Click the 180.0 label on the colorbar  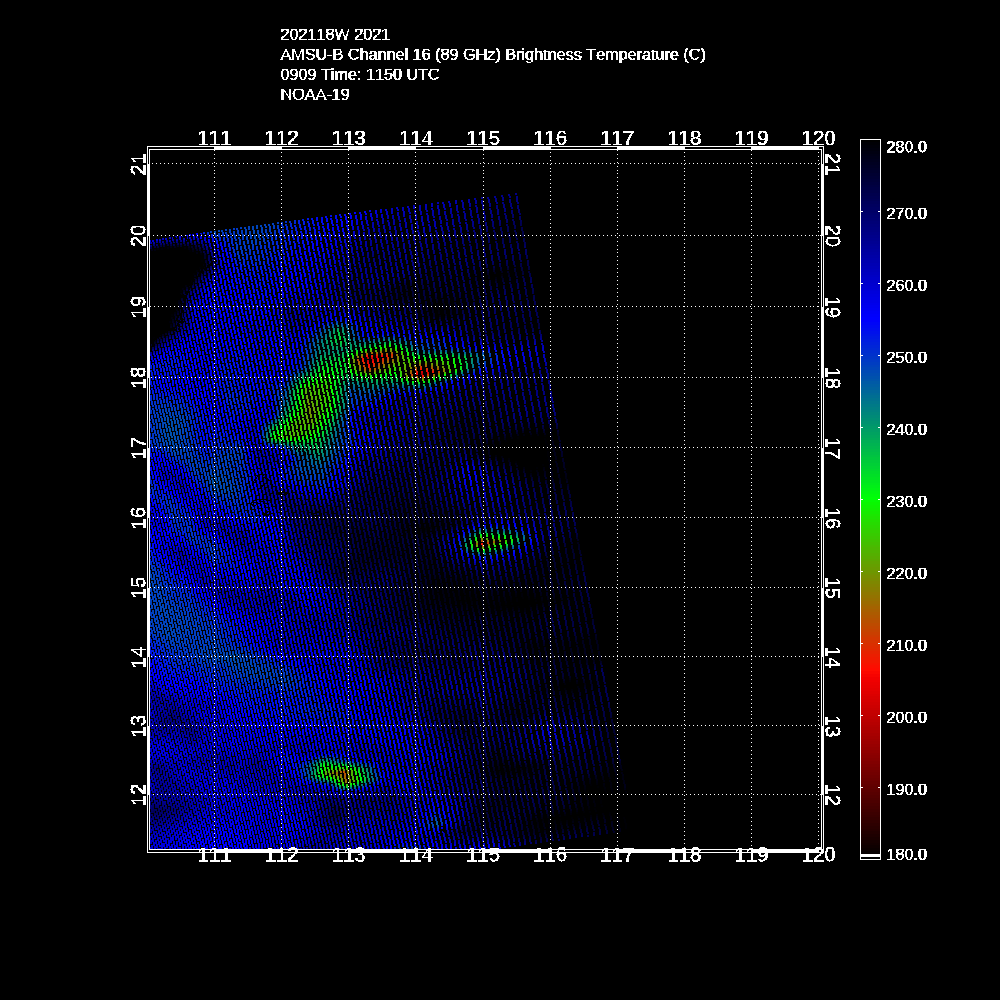[906, 854]
